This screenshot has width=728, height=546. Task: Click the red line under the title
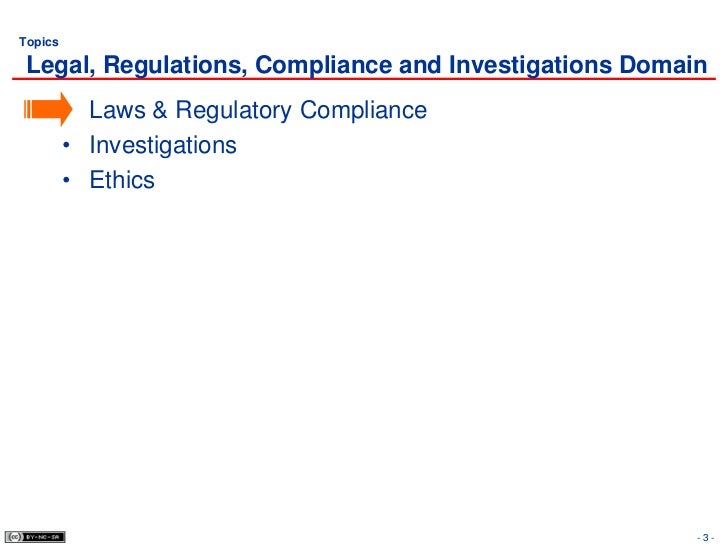[x=364, y=79]
